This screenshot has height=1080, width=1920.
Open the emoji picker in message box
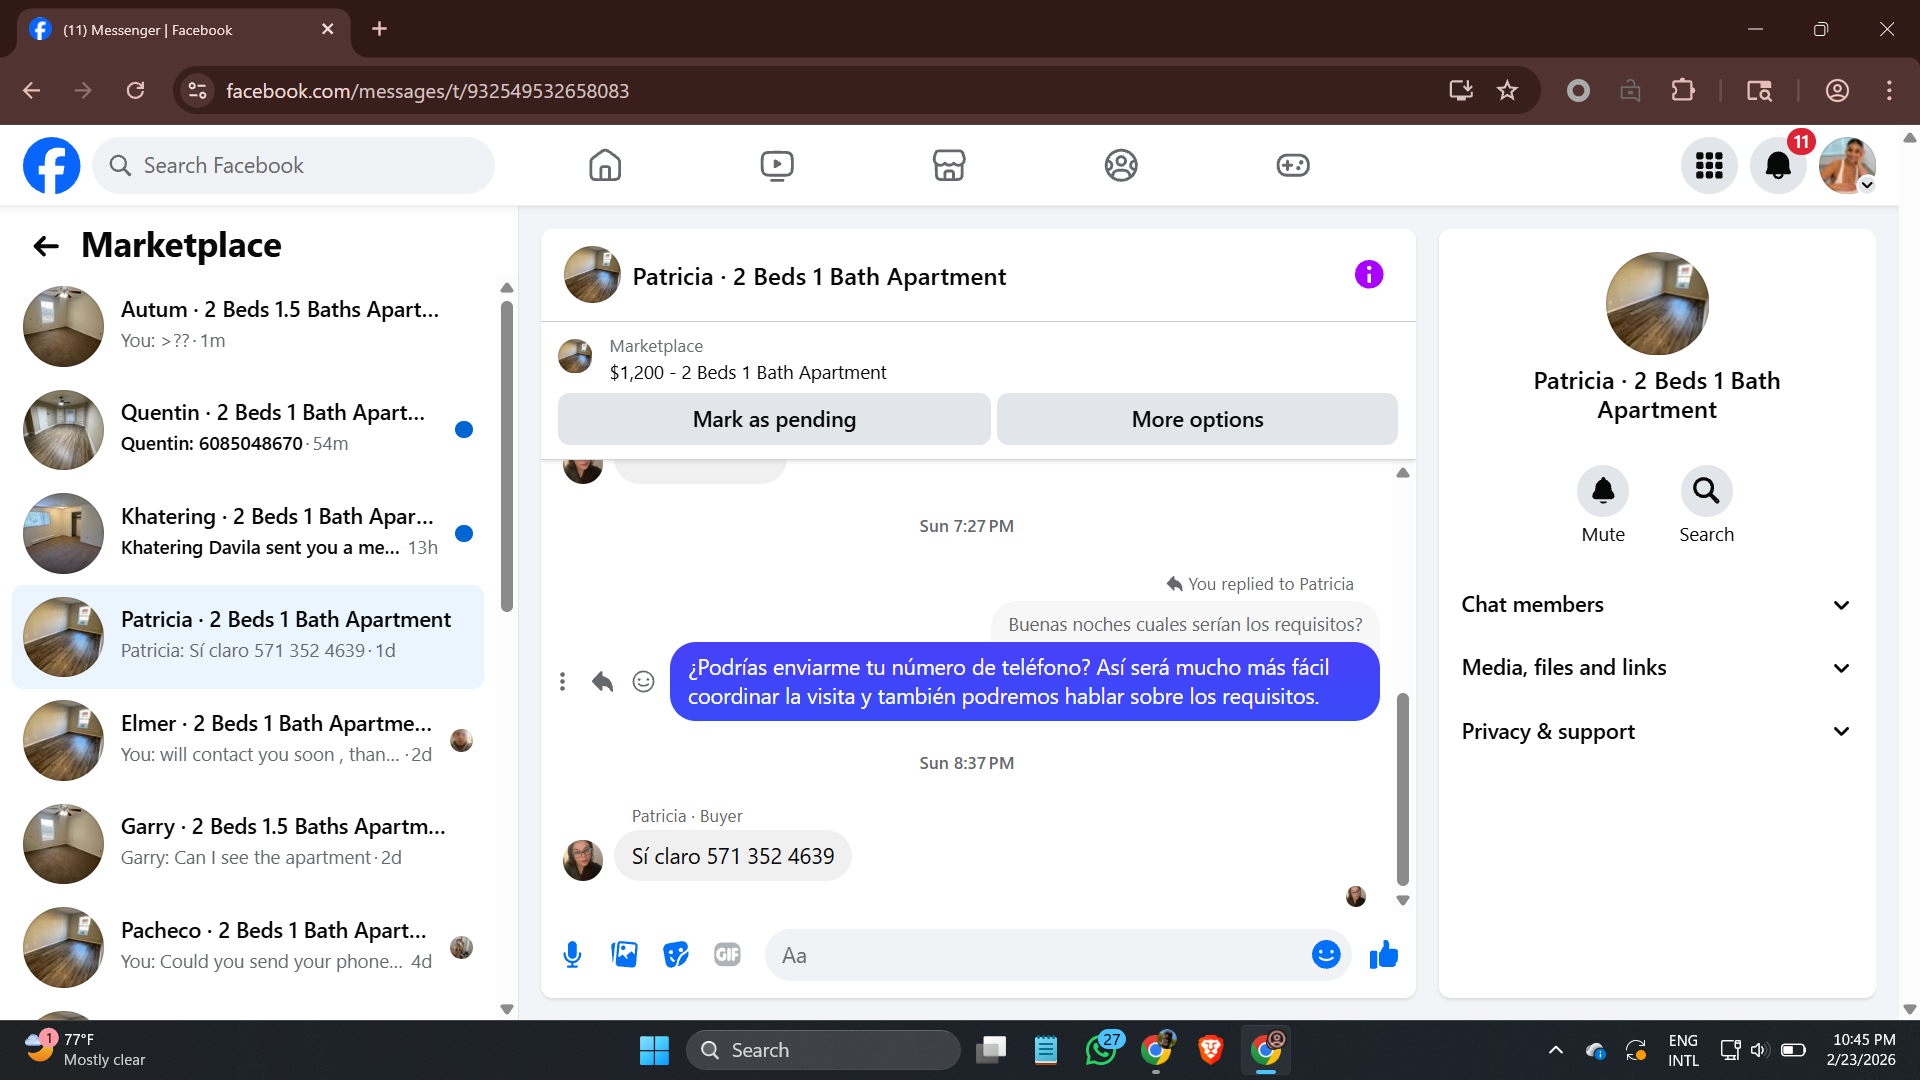1326,955
